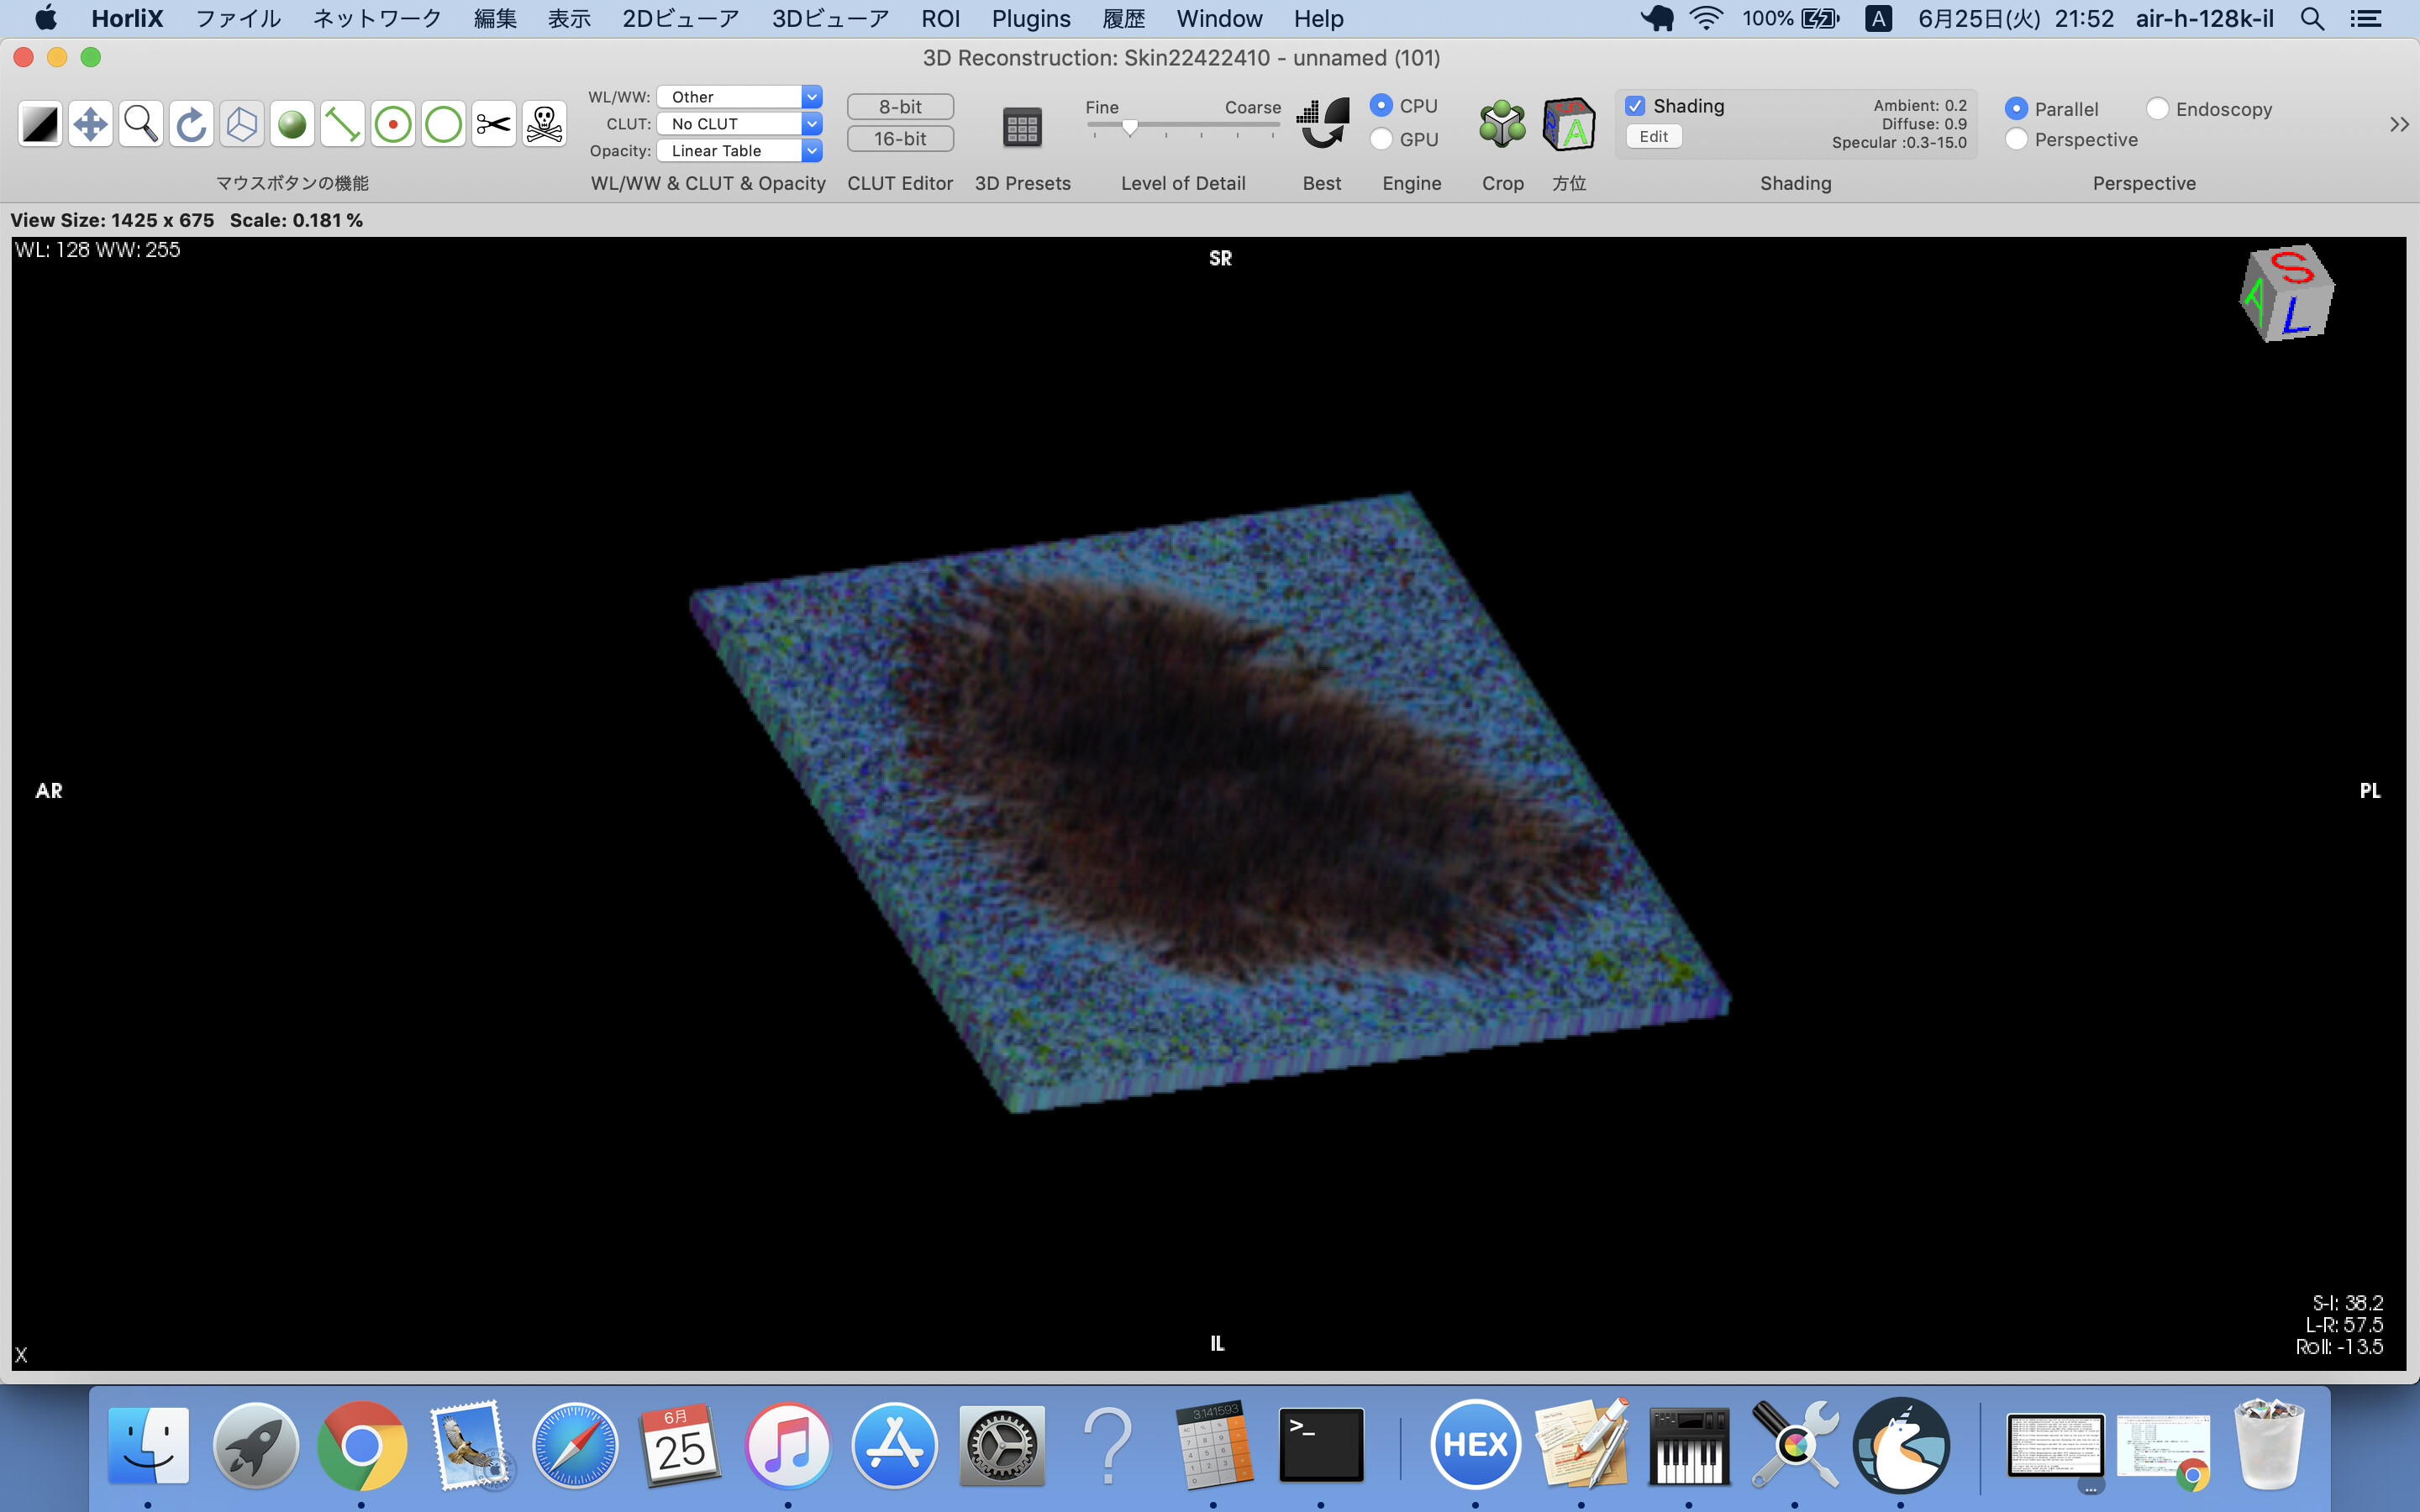Open the 履歴 menu
Viewport: 2420px width, 1512px height.
pyautogui.click(x=1123, y=19)
